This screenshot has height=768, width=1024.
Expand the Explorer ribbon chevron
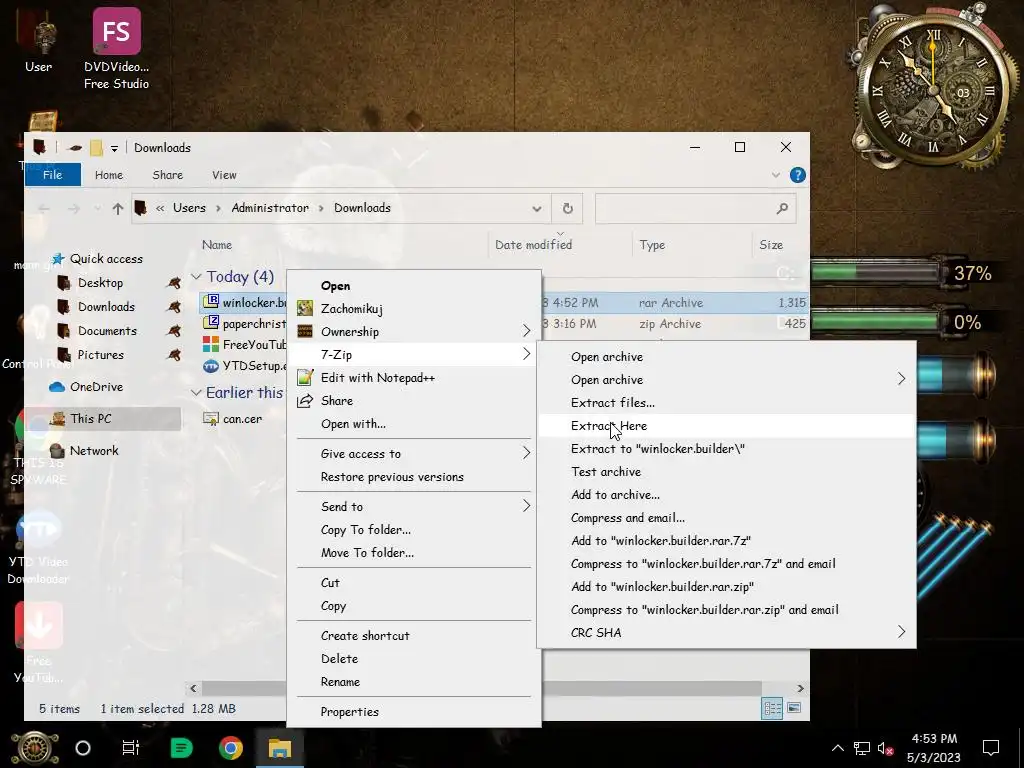(x=775, y=175)
